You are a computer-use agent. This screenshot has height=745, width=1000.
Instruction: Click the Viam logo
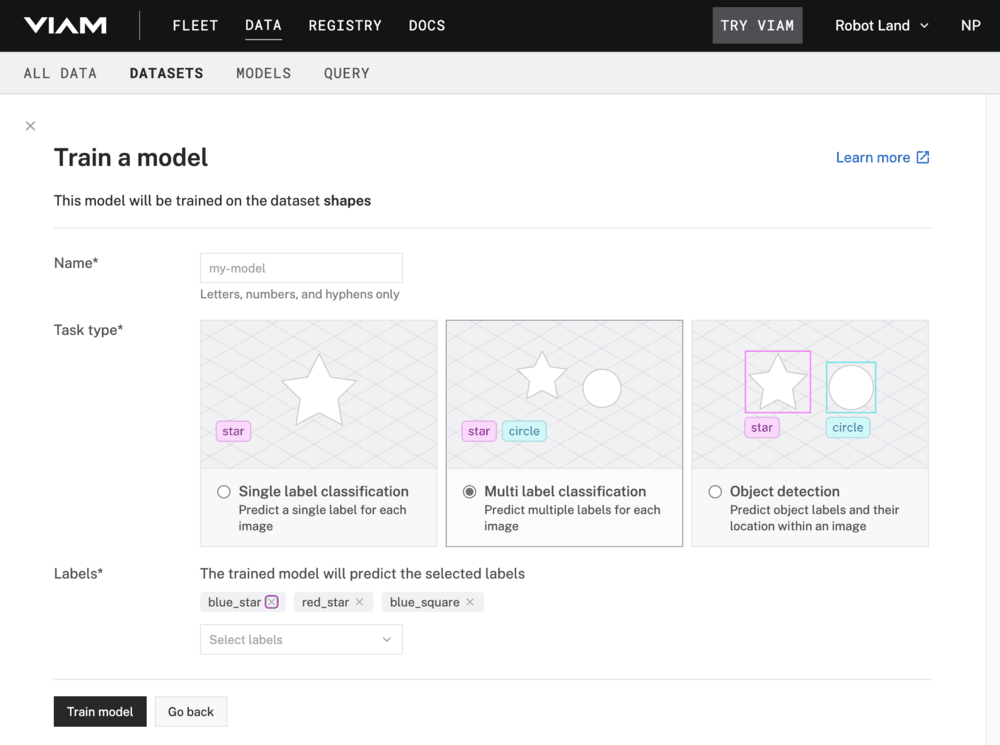tap(65, 25)
